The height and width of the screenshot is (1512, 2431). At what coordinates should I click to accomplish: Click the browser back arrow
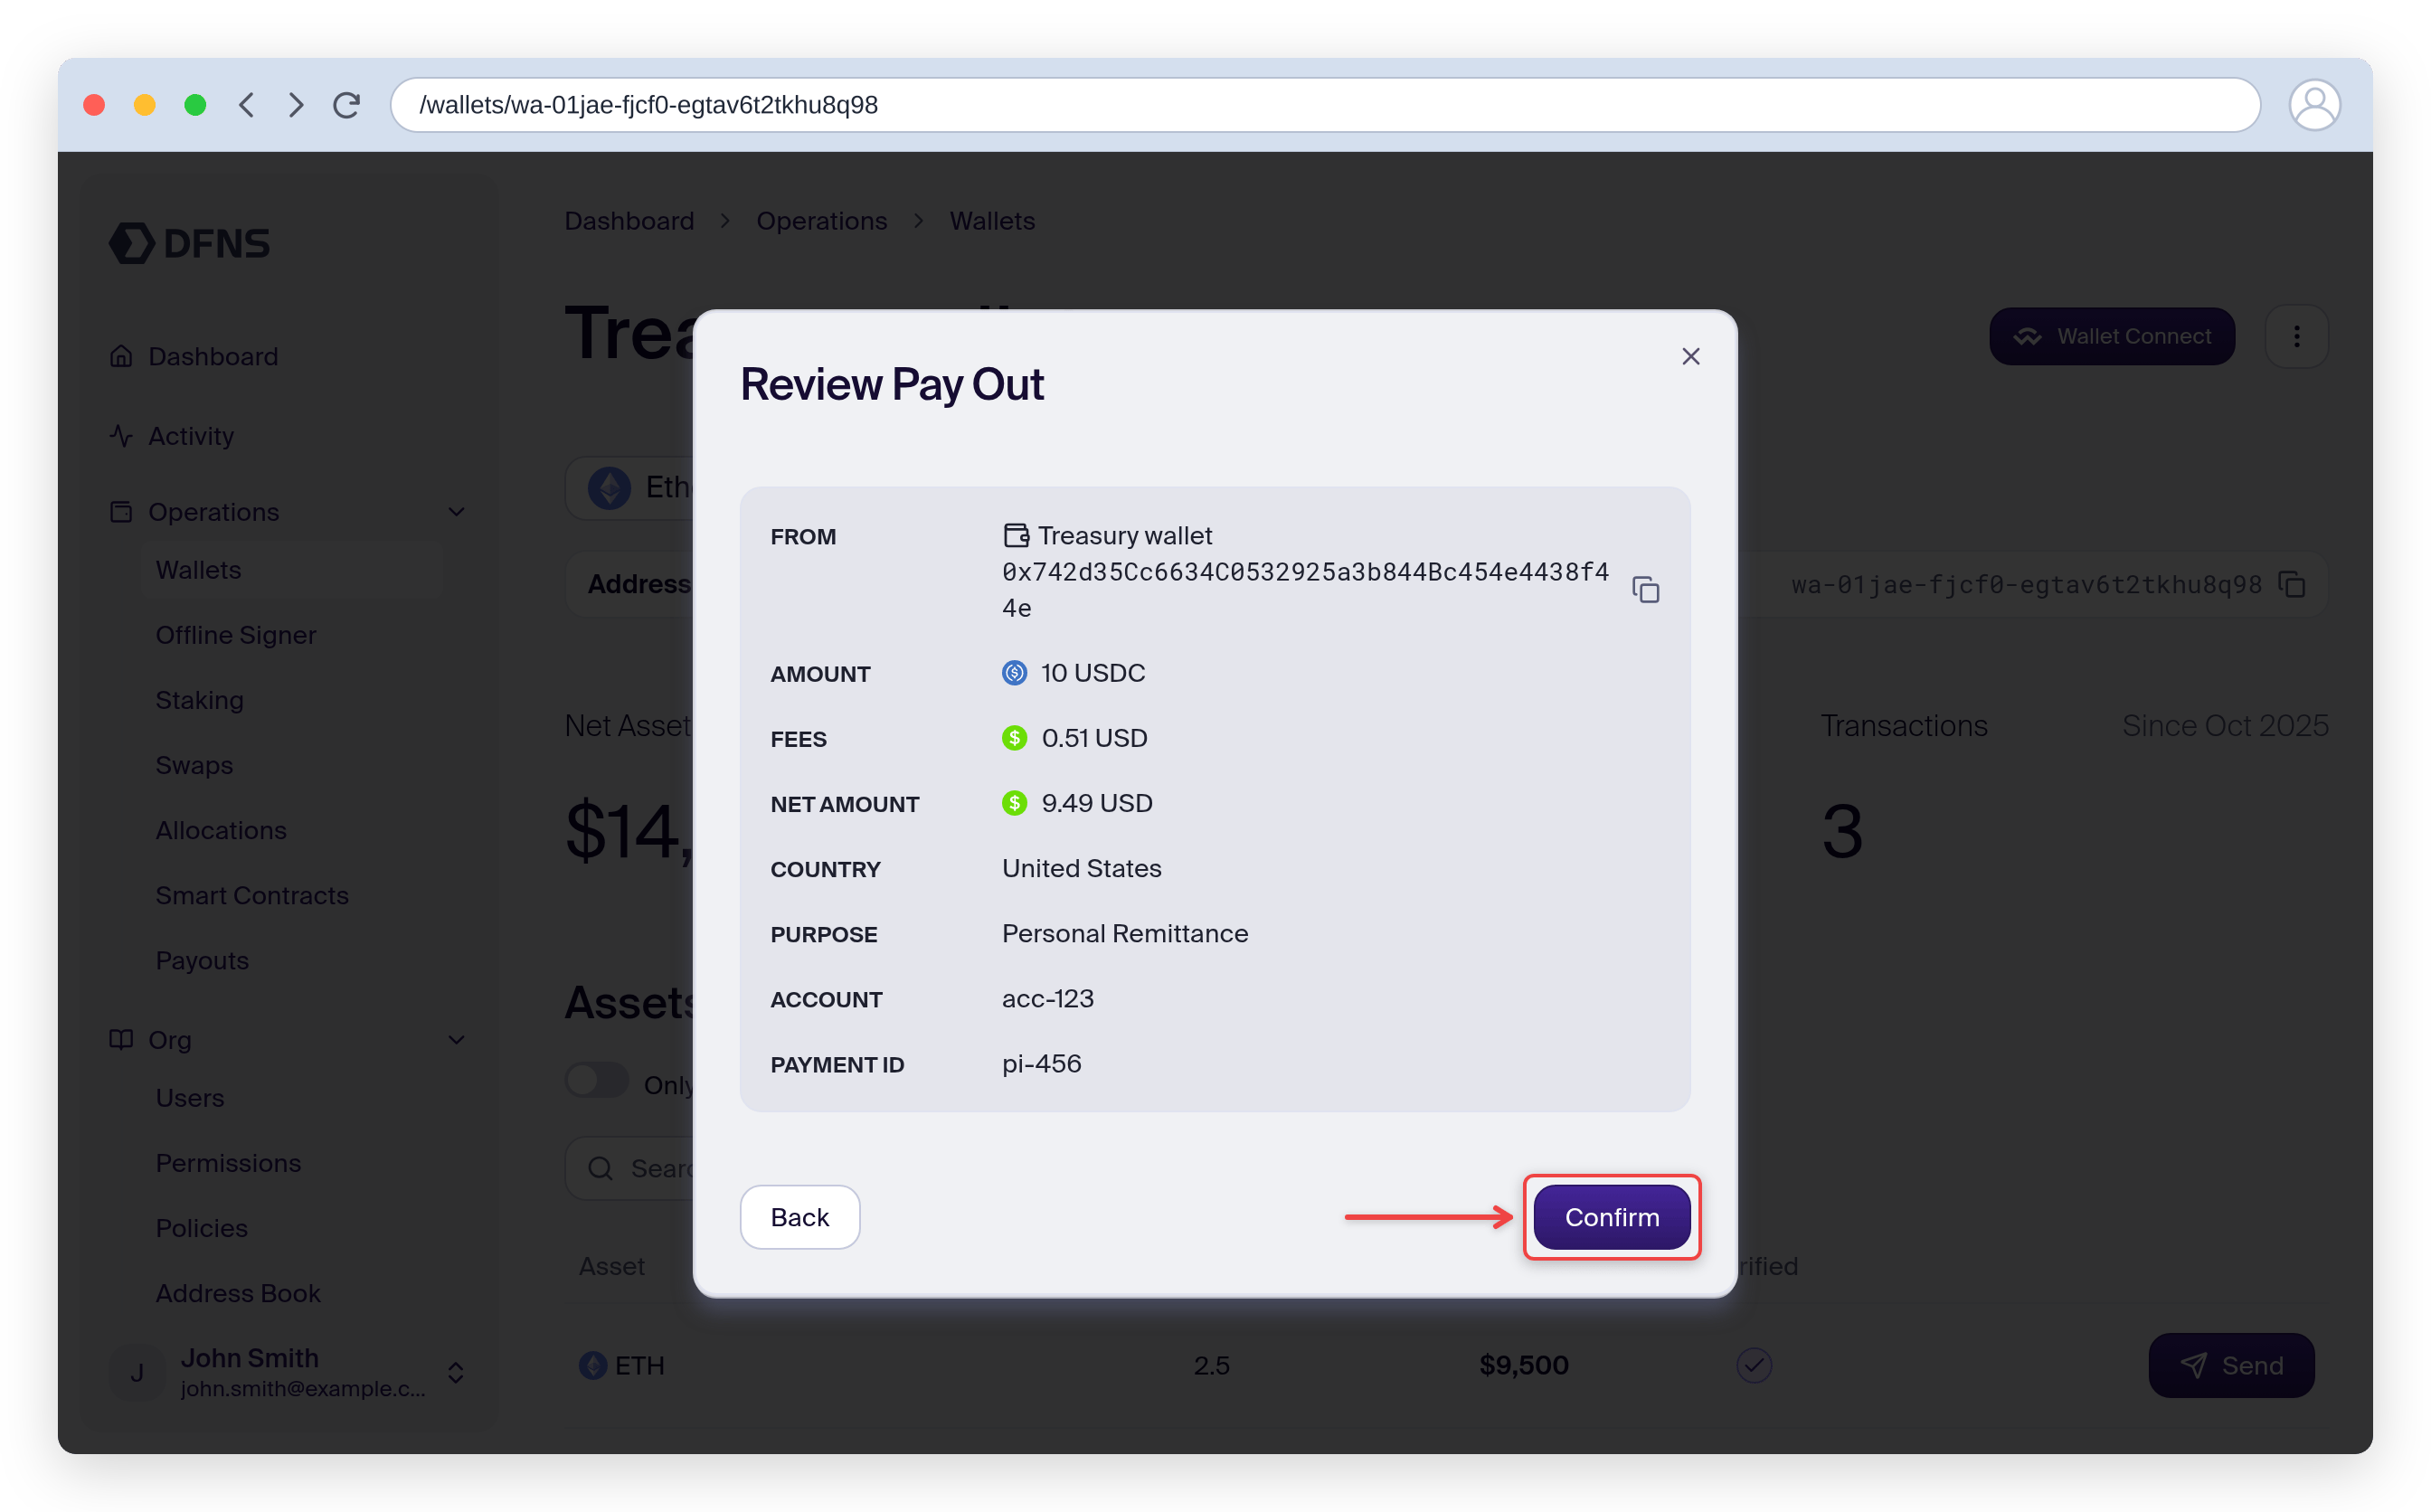[246, 105]
